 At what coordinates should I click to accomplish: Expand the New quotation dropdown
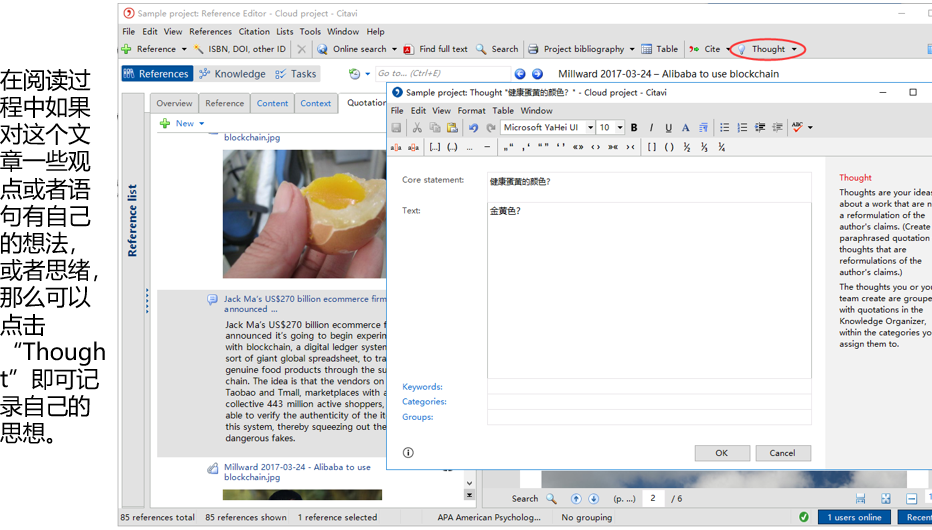201,124
